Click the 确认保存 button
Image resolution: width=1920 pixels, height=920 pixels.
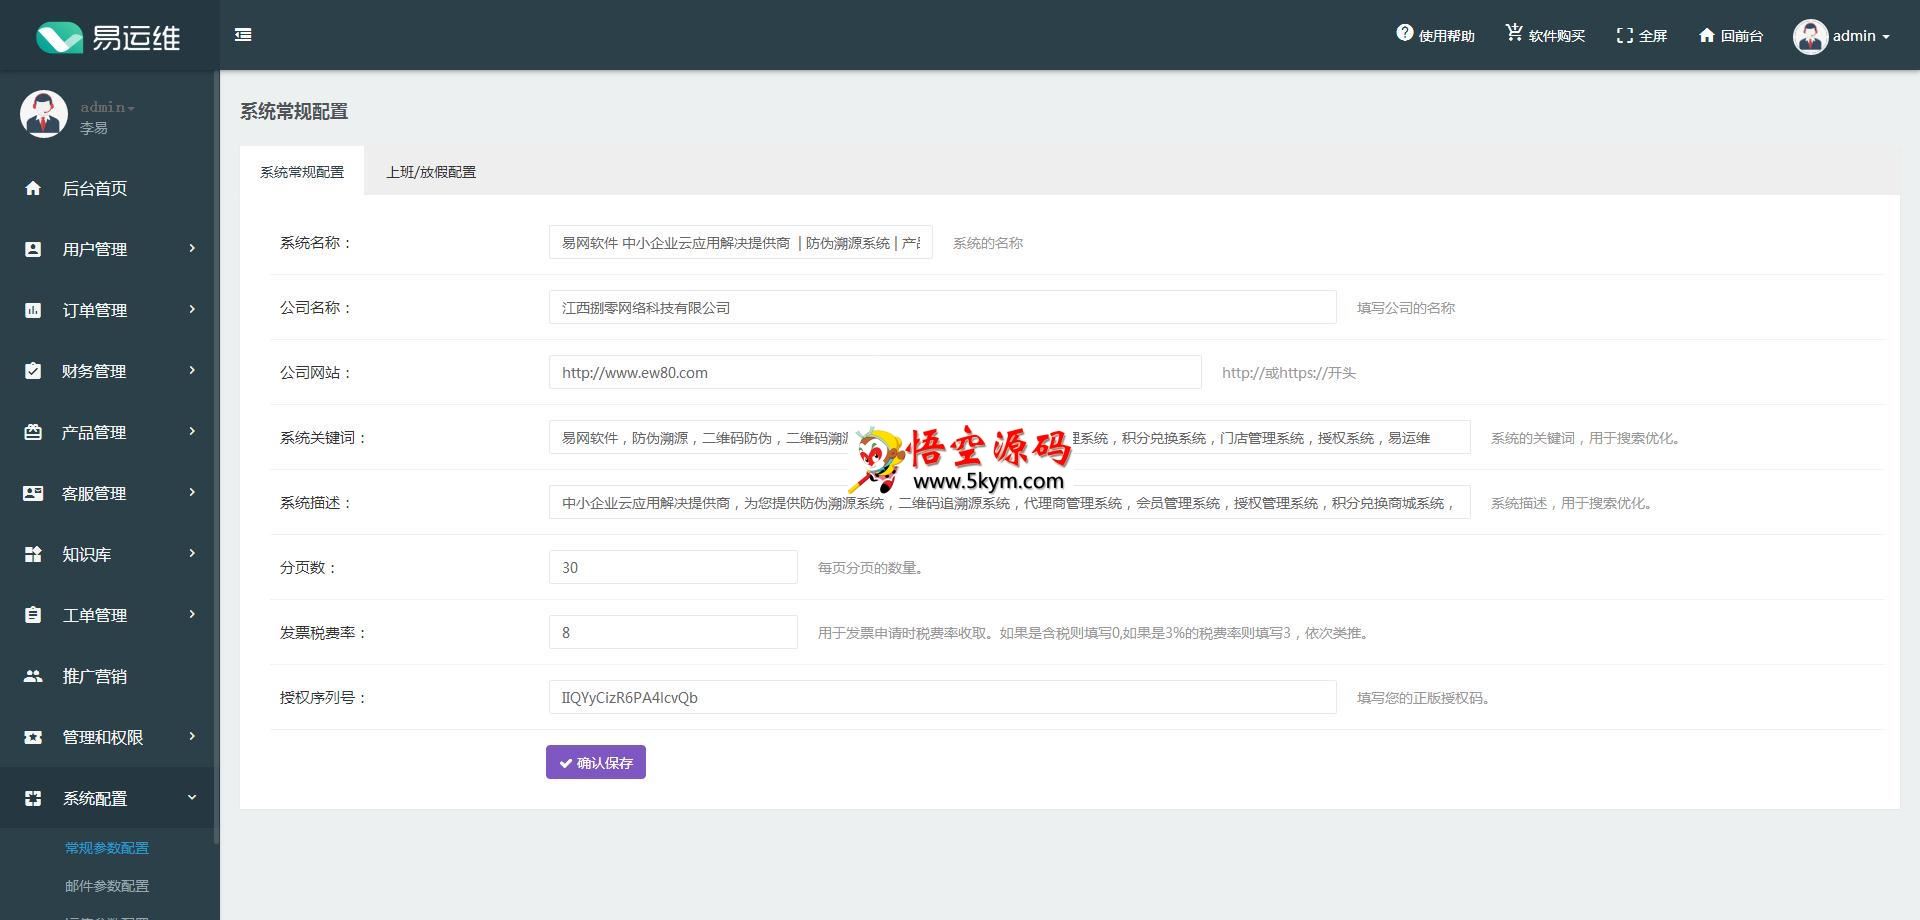tap(596, 762)
